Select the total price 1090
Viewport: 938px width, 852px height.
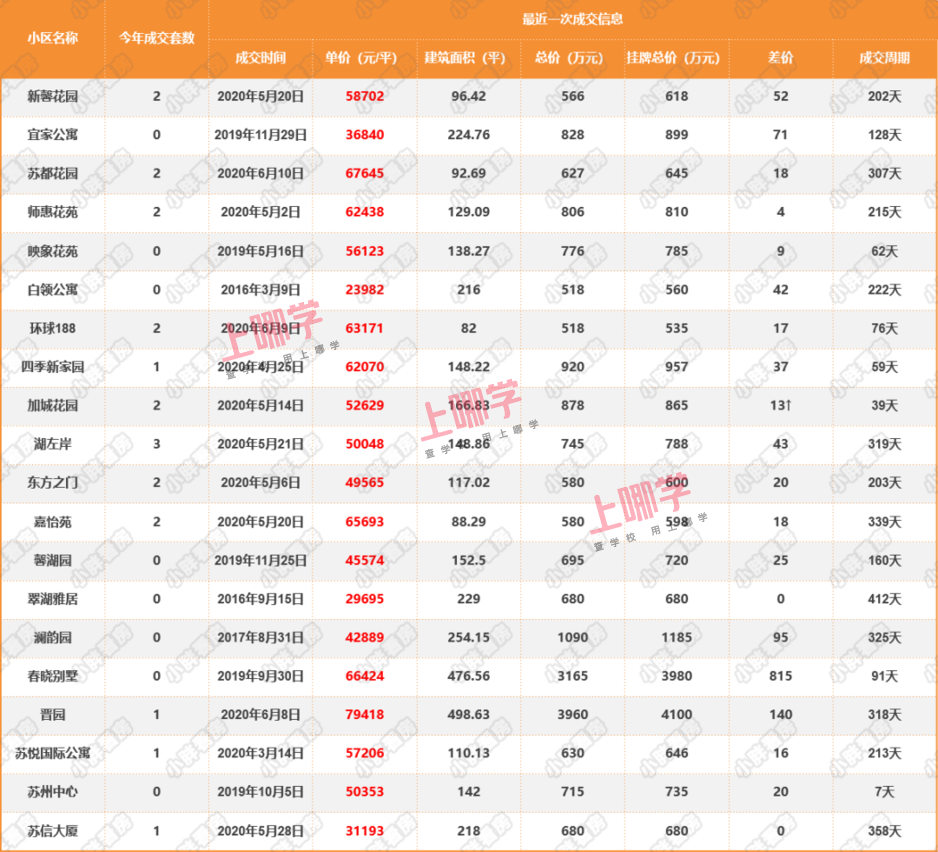[x=572, y=638]
